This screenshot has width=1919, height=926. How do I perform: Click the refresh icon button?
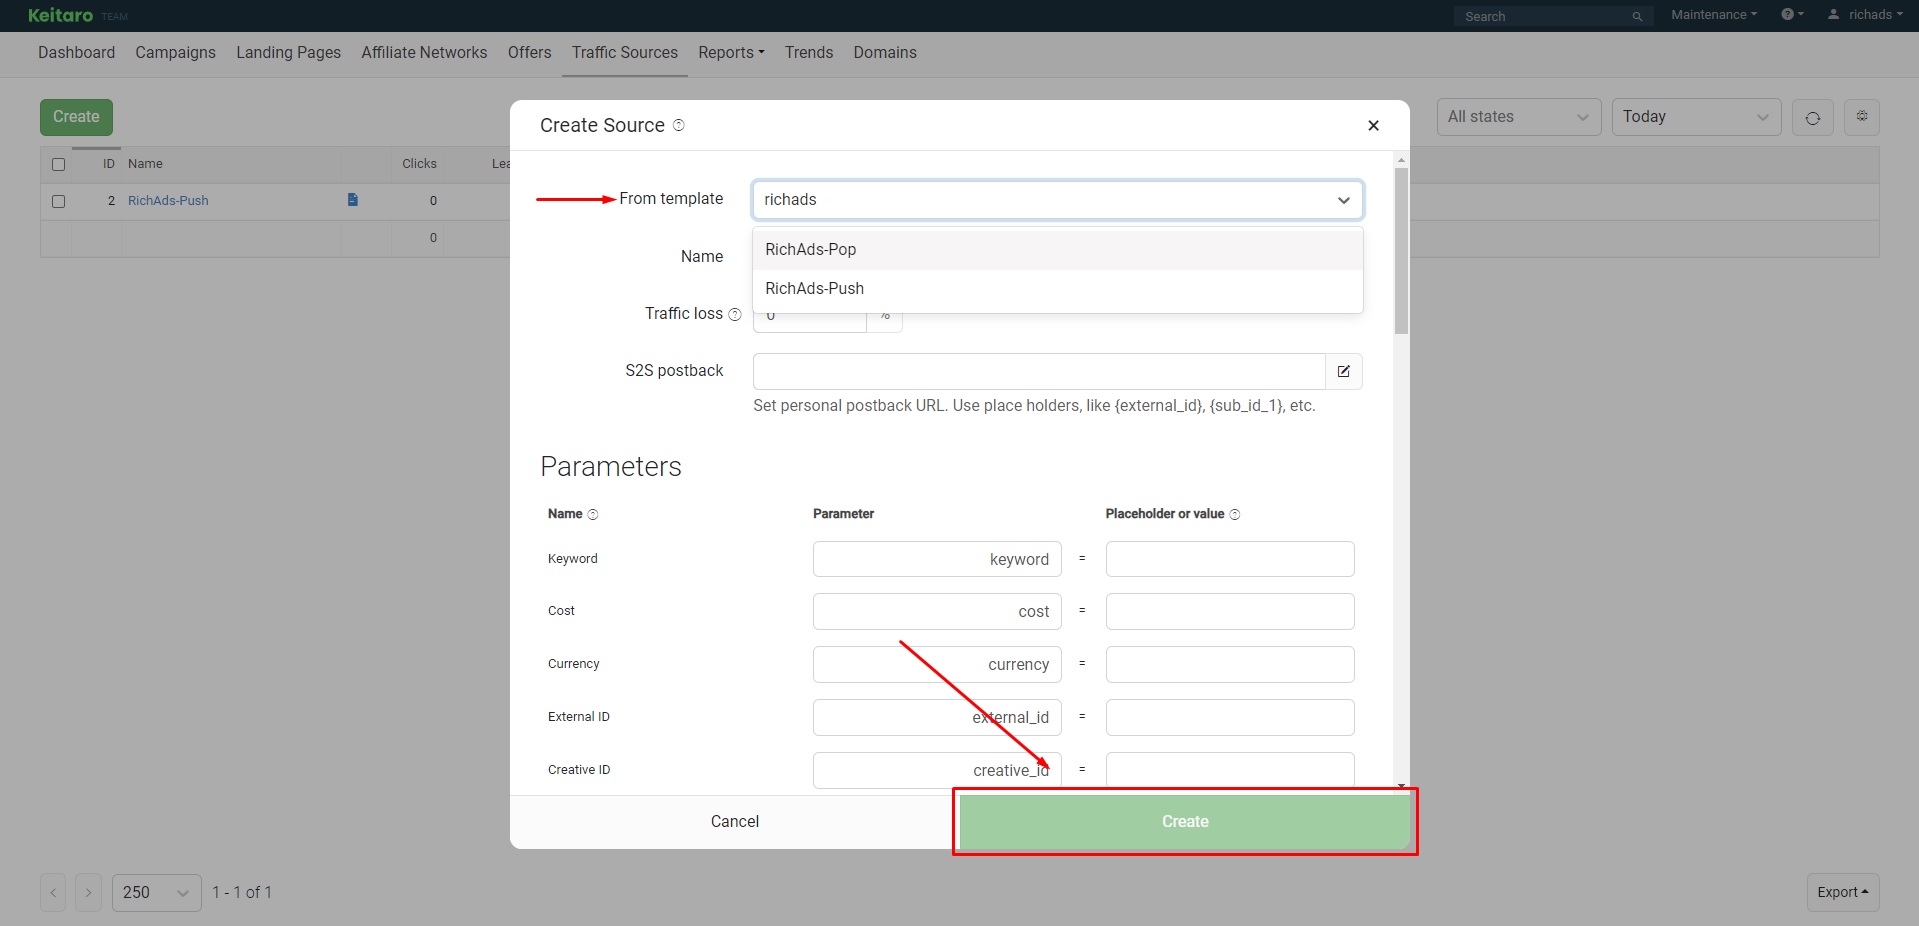coord(1812,118)
